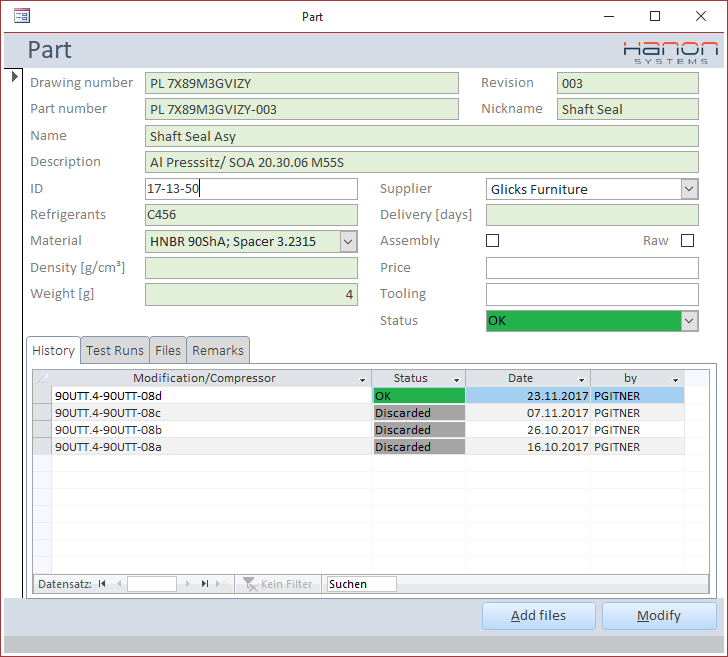728x657 pixels.
Task: Switch to the History tab
Action: 53,350
